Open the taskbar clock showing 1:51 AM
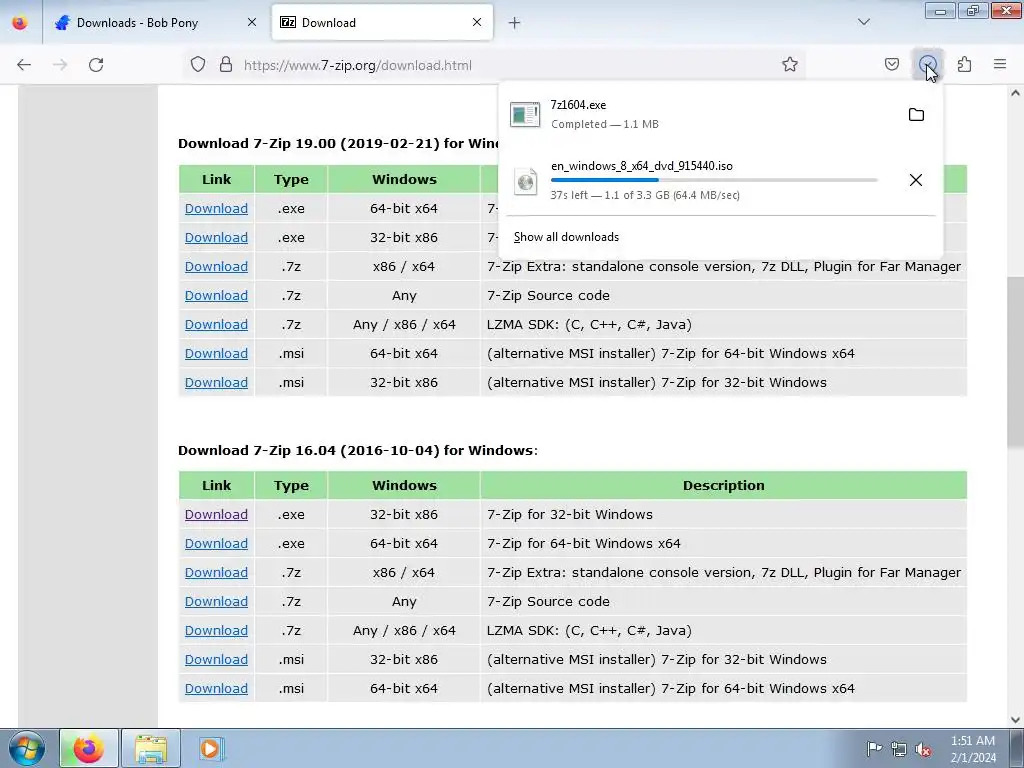This screenshot has width=1024, height=768. click(x=973, y=749)
